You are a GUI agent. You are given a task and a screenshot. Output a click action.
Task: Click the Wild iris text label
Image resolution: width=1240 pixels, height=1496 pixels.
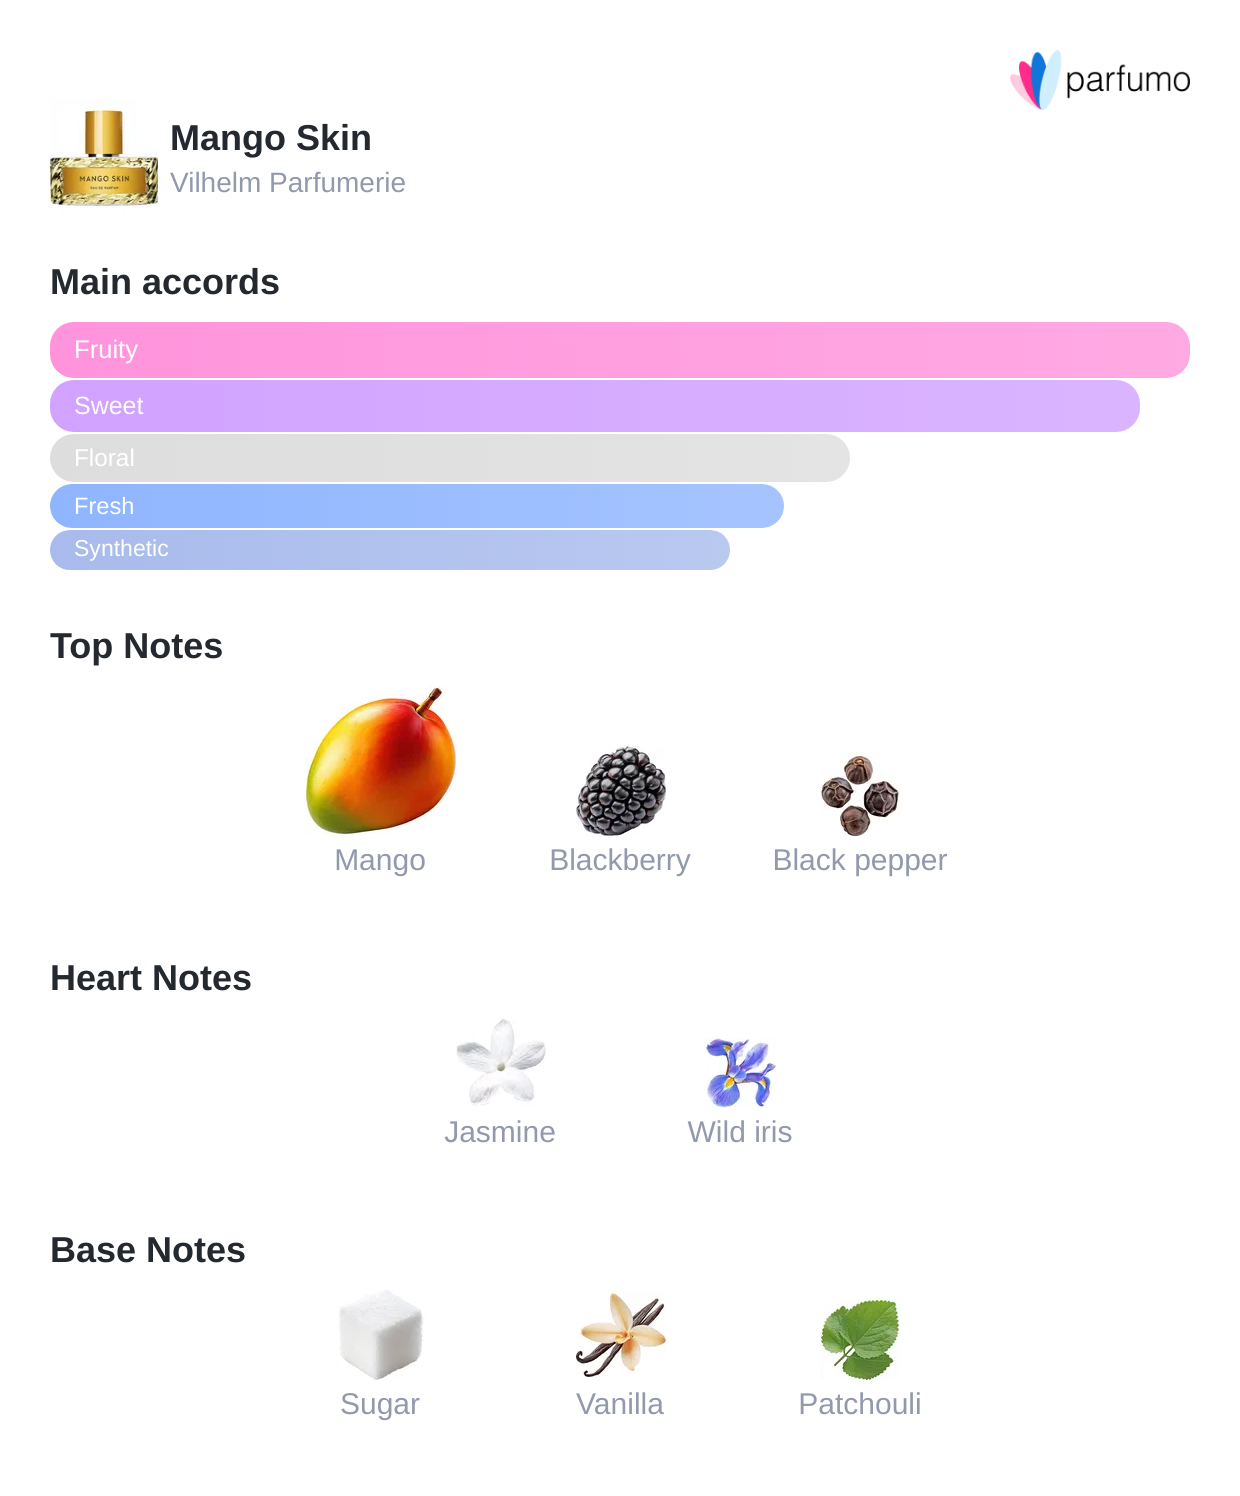[740, 1132]
